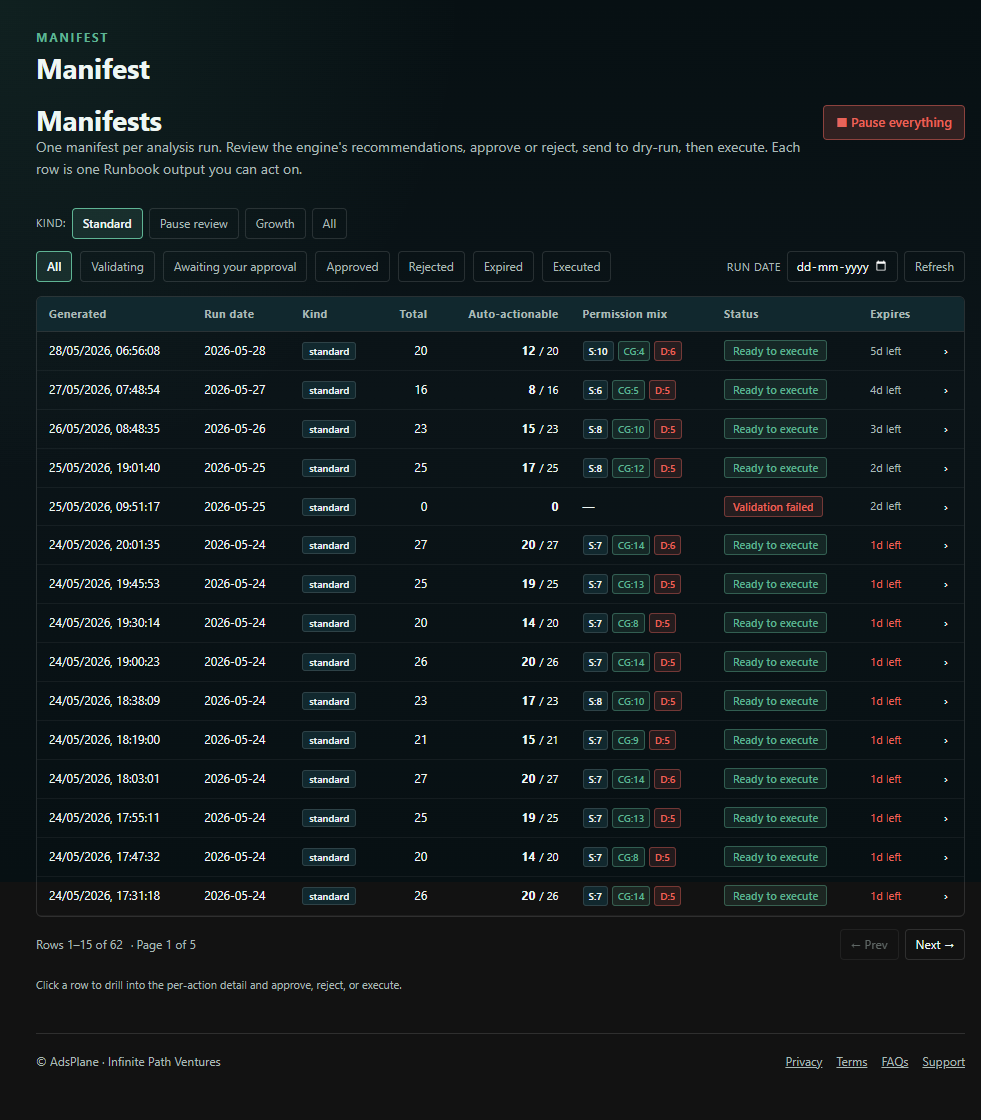Viewport: 981px width, 1120px height.
Task: Open chevron for 24/05/2026, 19:45:53 row
Action: (x=946, y=584)
